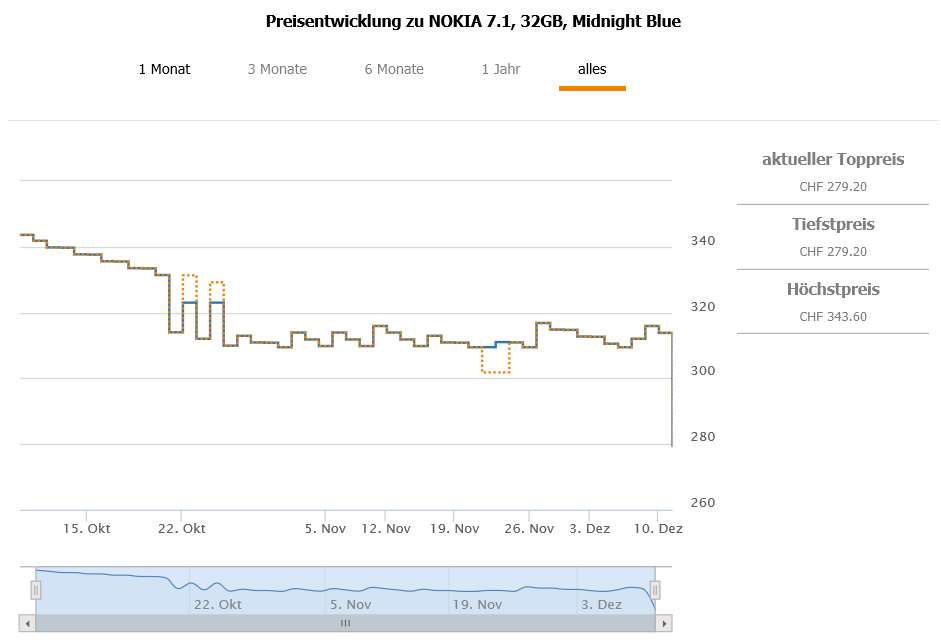Click the navigator scroll left arrow

(x=28, y=623)
